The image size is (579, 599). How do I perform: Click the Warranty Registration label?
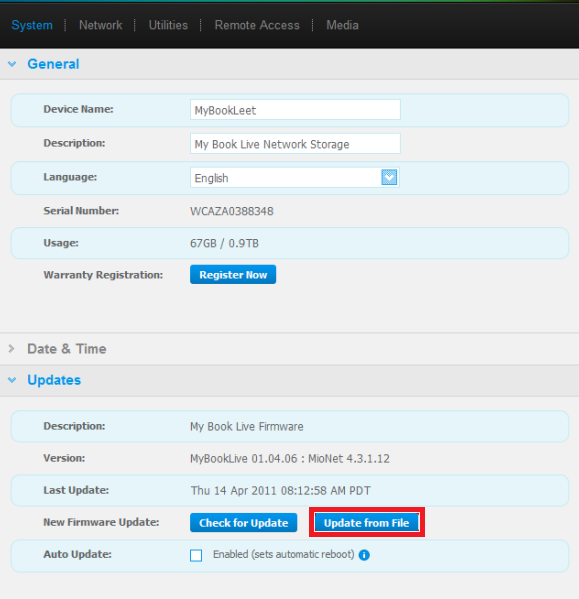(103, 275)
